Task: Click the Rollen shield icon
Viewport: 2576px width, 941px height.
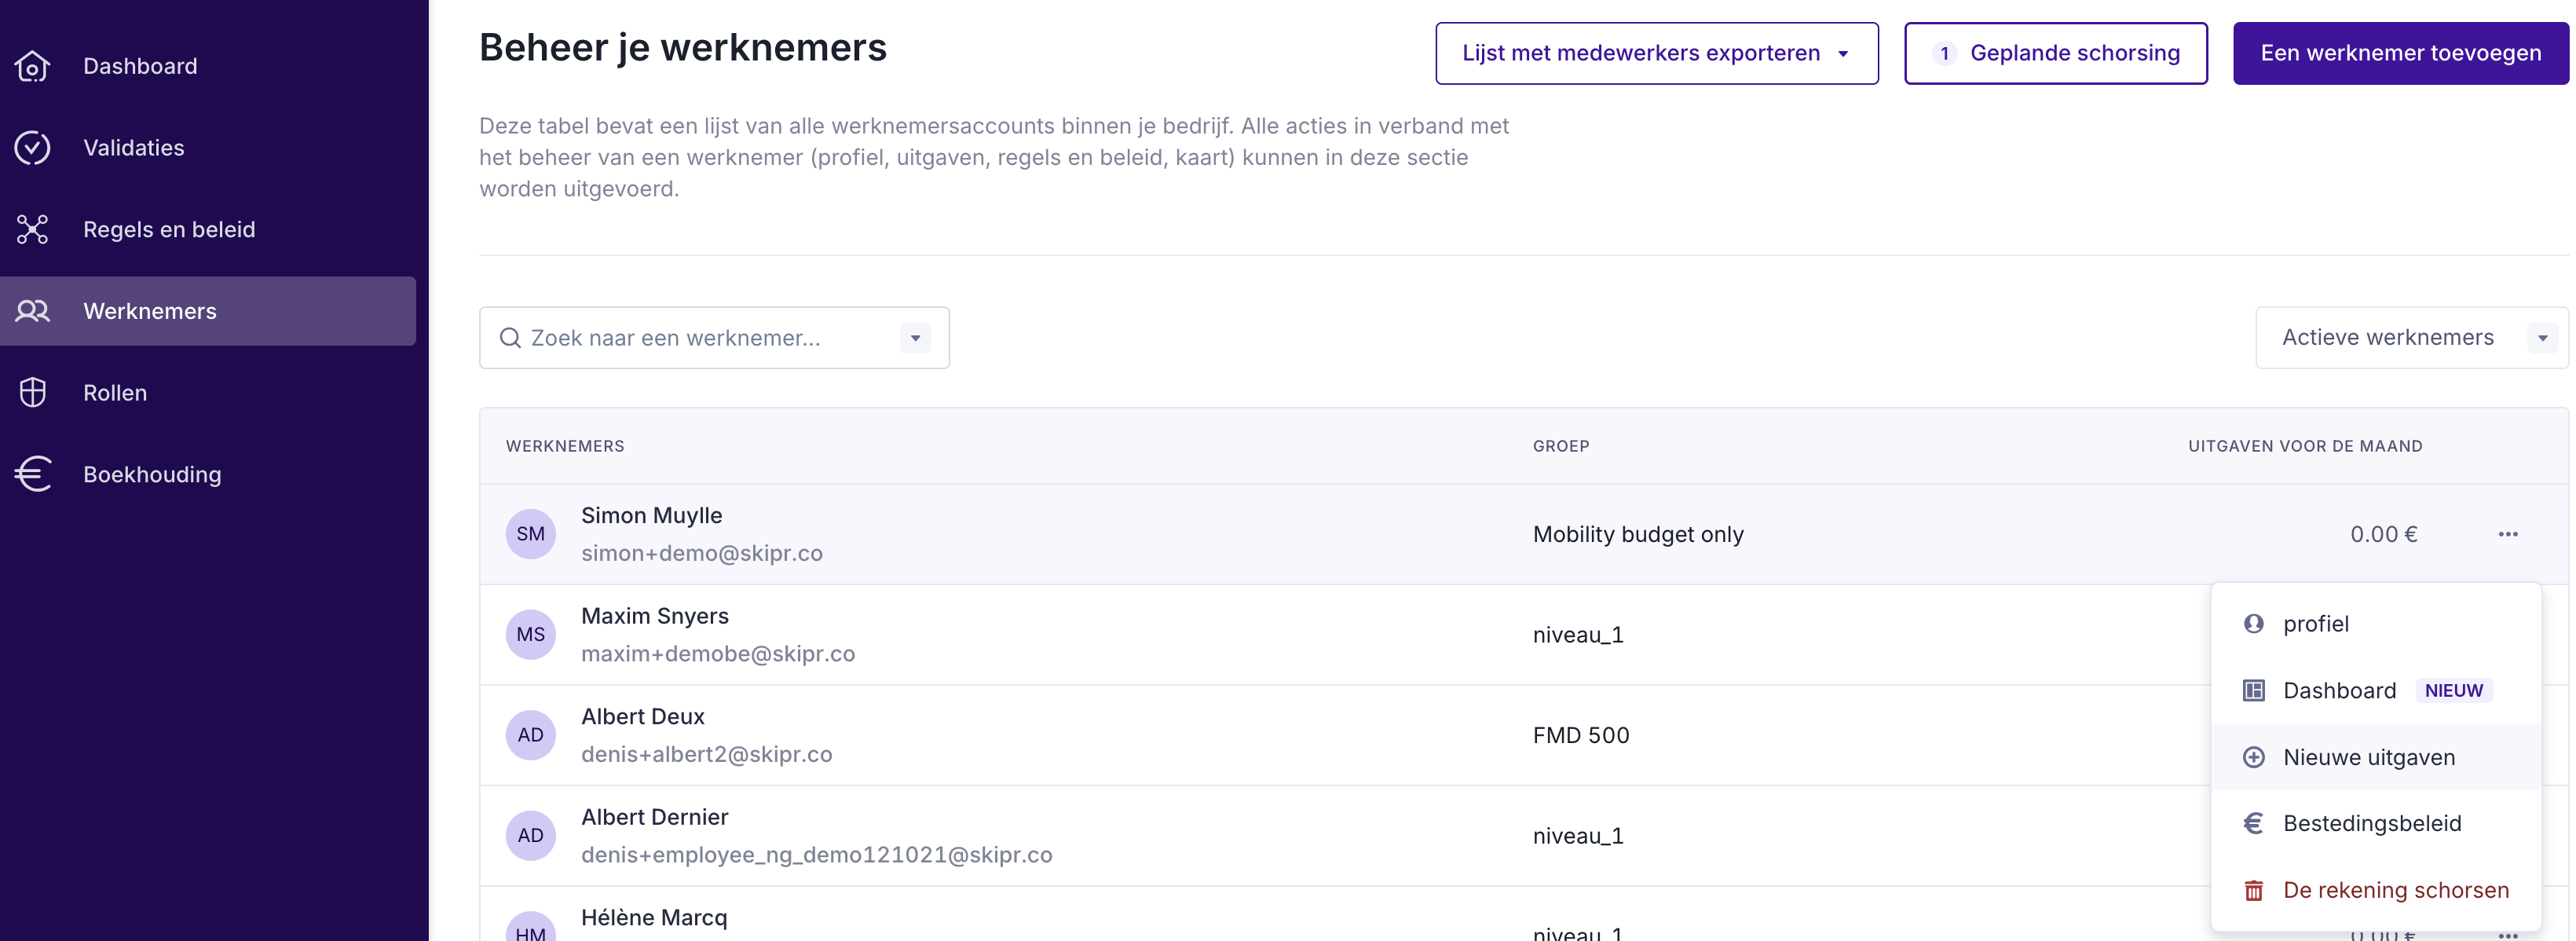Action: [x=32, y=392]
